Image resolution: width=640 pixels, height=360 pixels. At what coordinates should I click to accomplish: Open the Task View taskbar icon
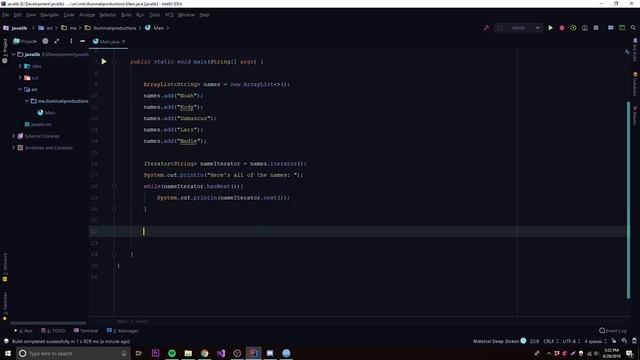[x=138, y=353]
